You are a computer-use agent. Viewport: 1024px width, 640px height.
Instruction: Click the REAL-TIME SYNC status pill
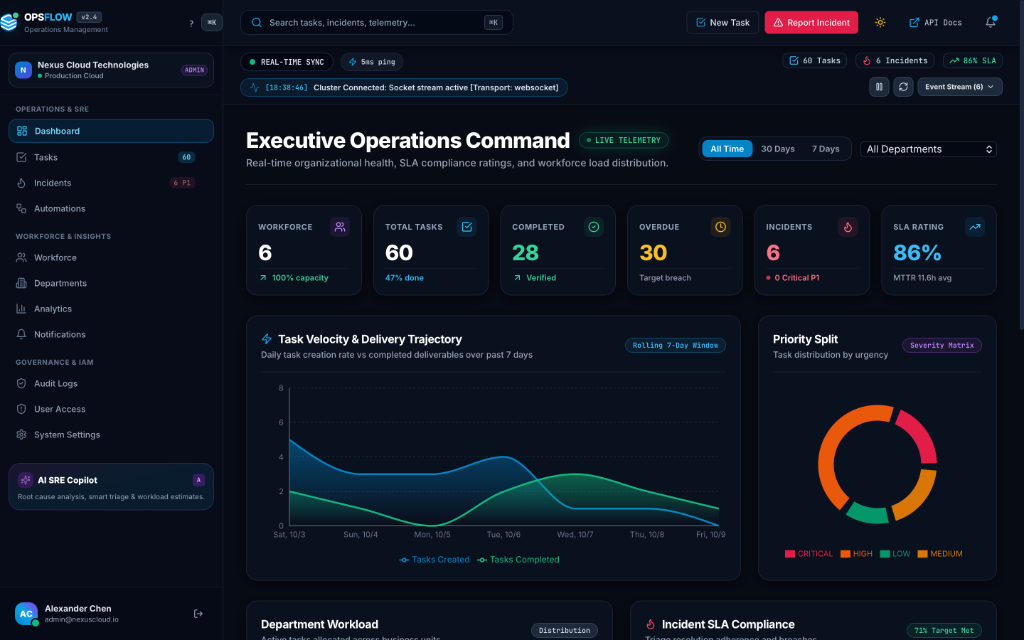coord(287,62)
